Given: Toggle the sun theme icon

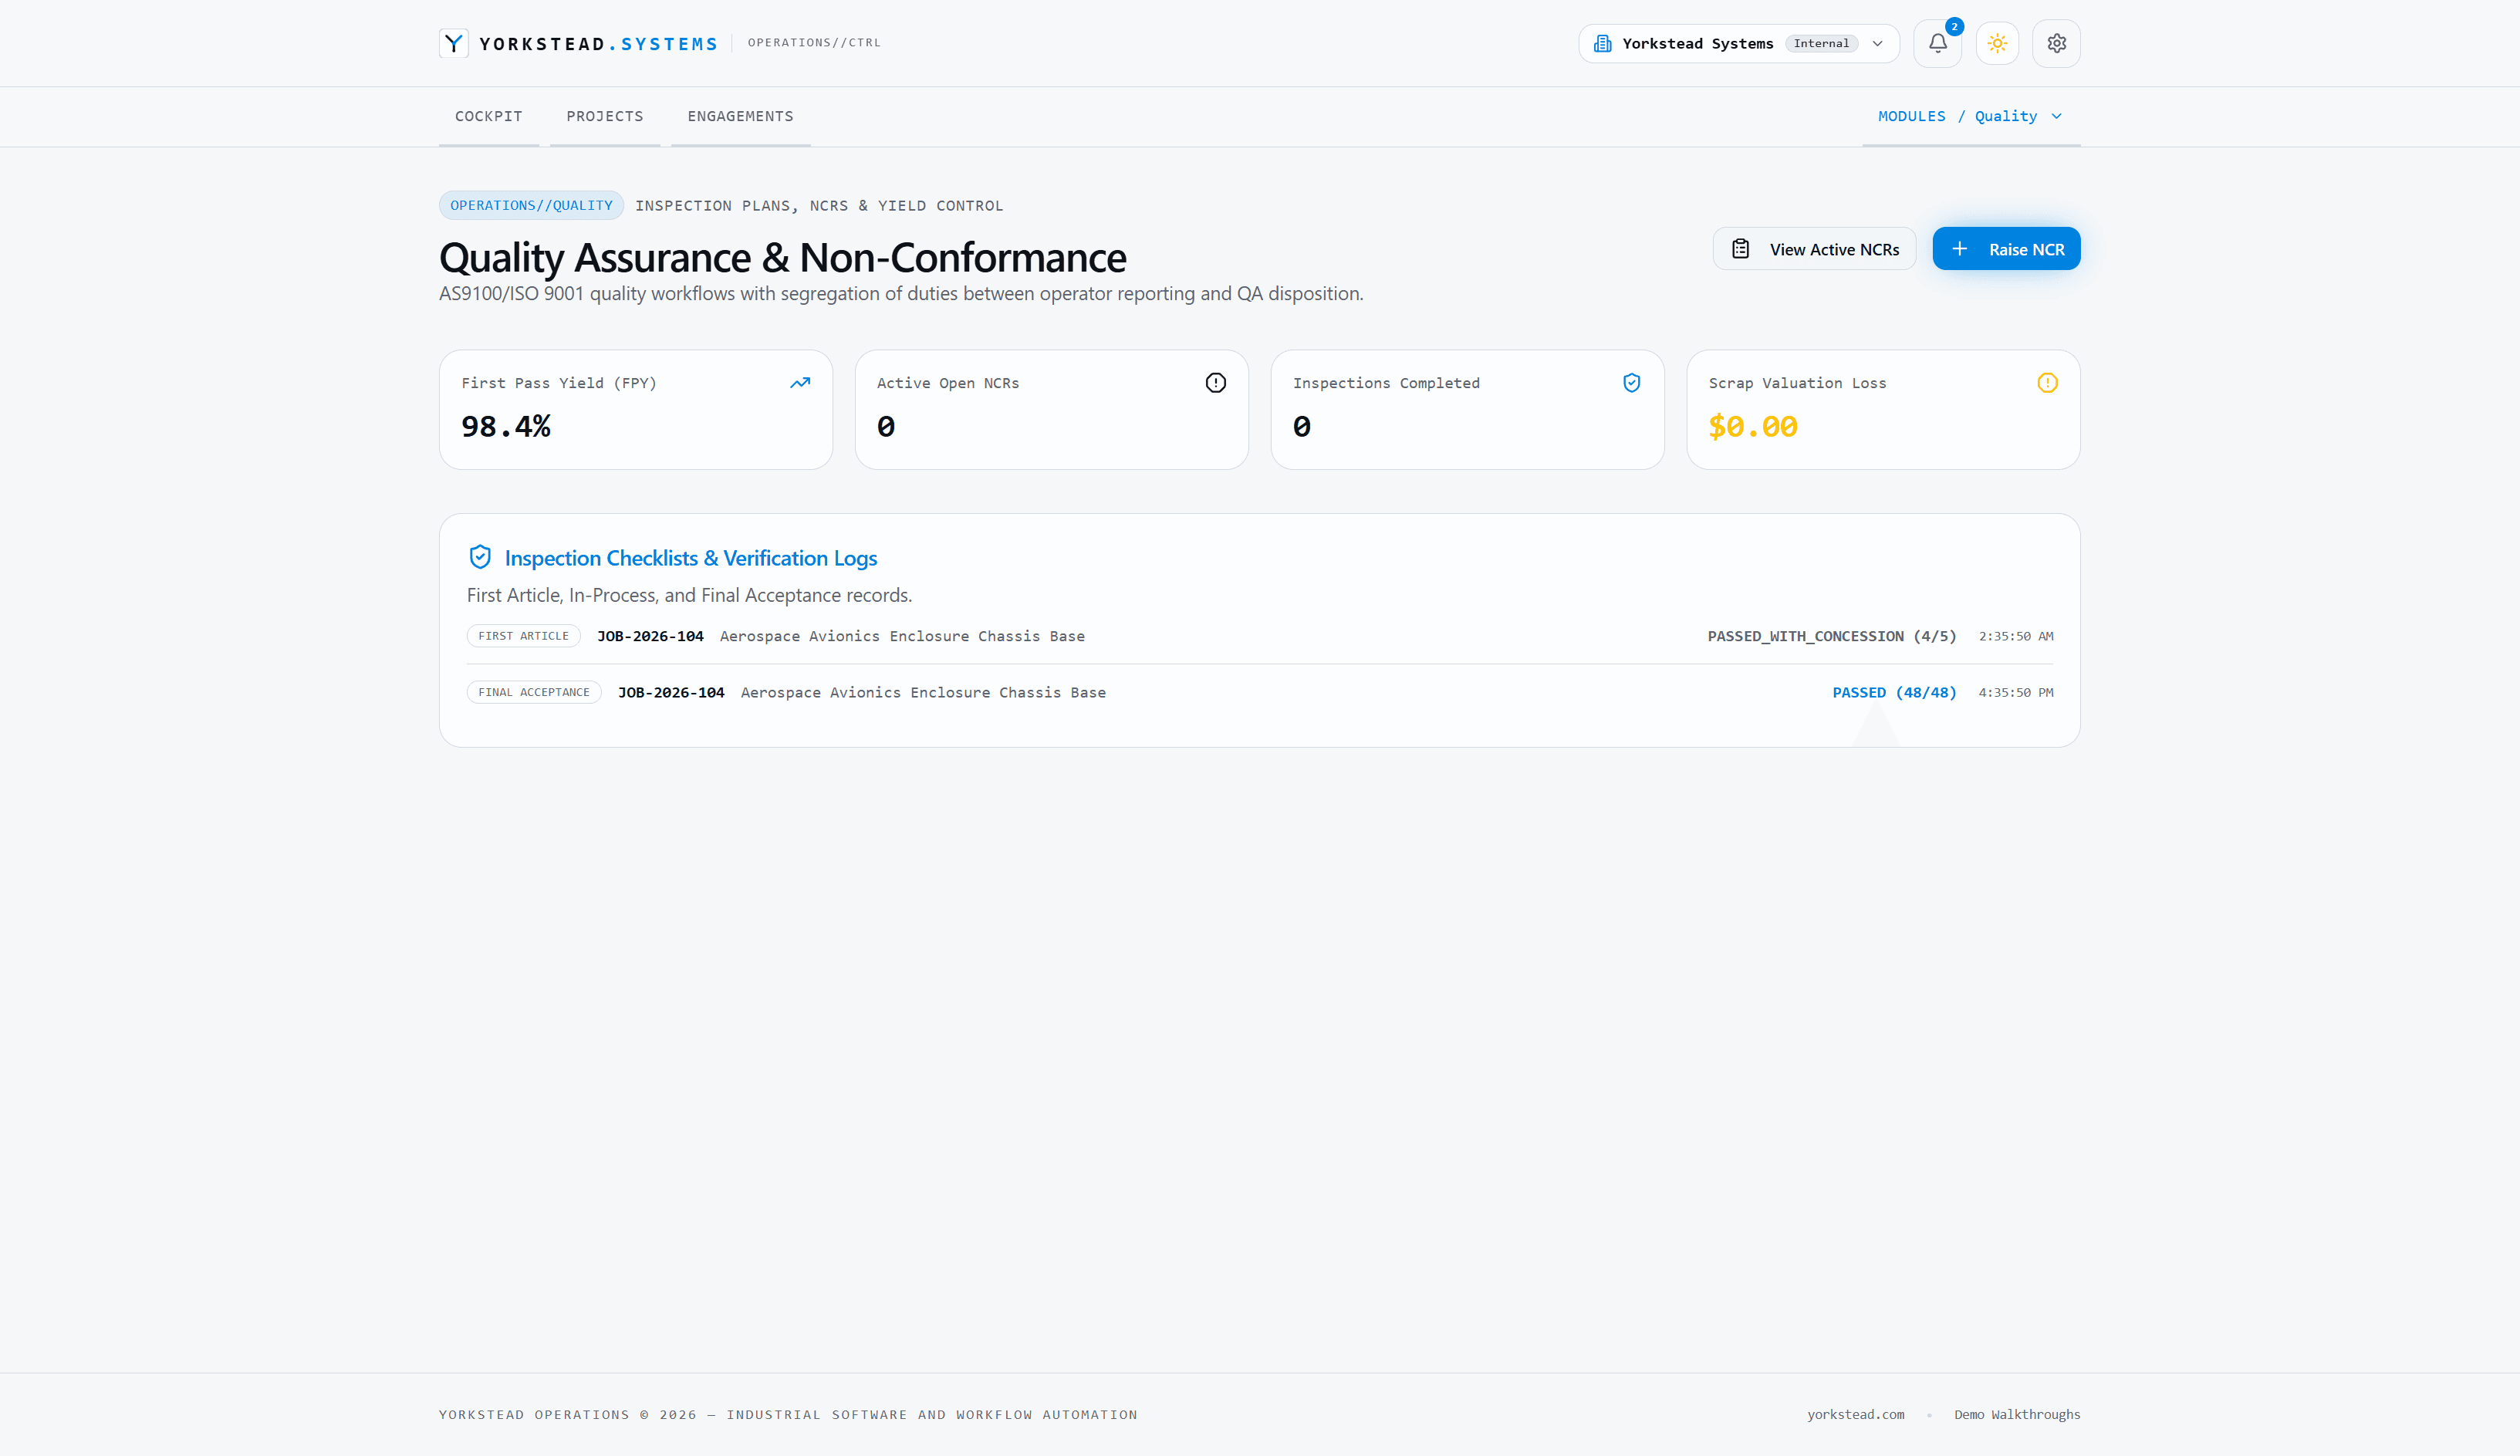Looking at the screenshot, I should (1997, 43).
